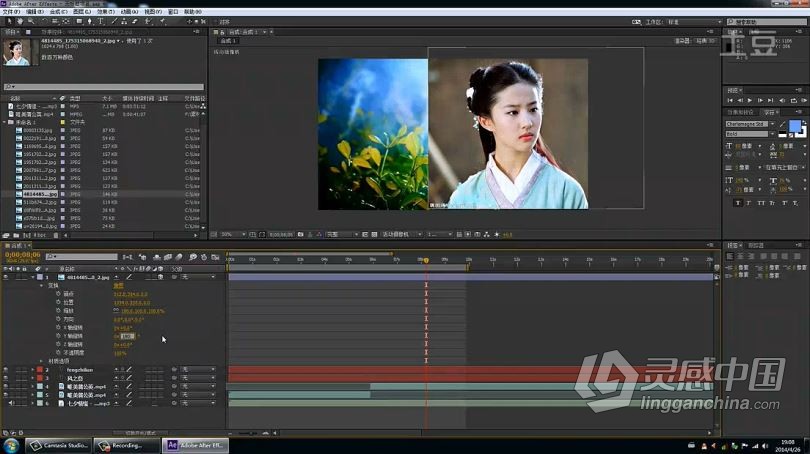Viewport: 810px width, 454px height.
Task: Jump to first frame in Preview panel
Action: coord(730,100)
